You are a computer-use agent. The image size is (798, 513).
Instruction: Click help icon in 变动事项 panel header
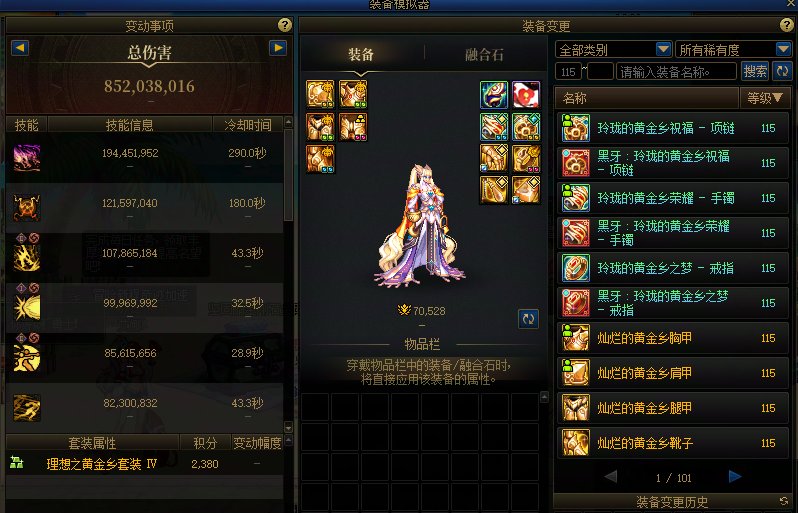coord(284,24)
